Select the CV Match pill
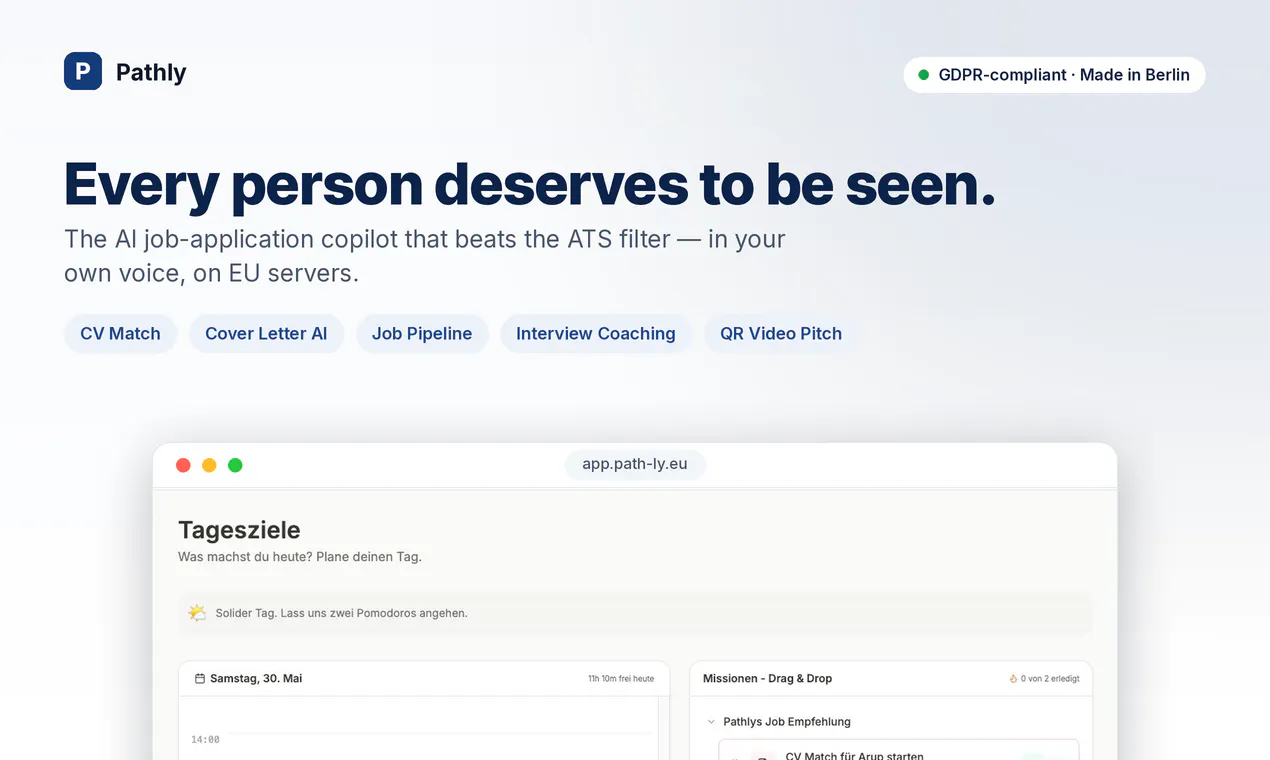The image size is (1270, 760). tap(120, 334)
